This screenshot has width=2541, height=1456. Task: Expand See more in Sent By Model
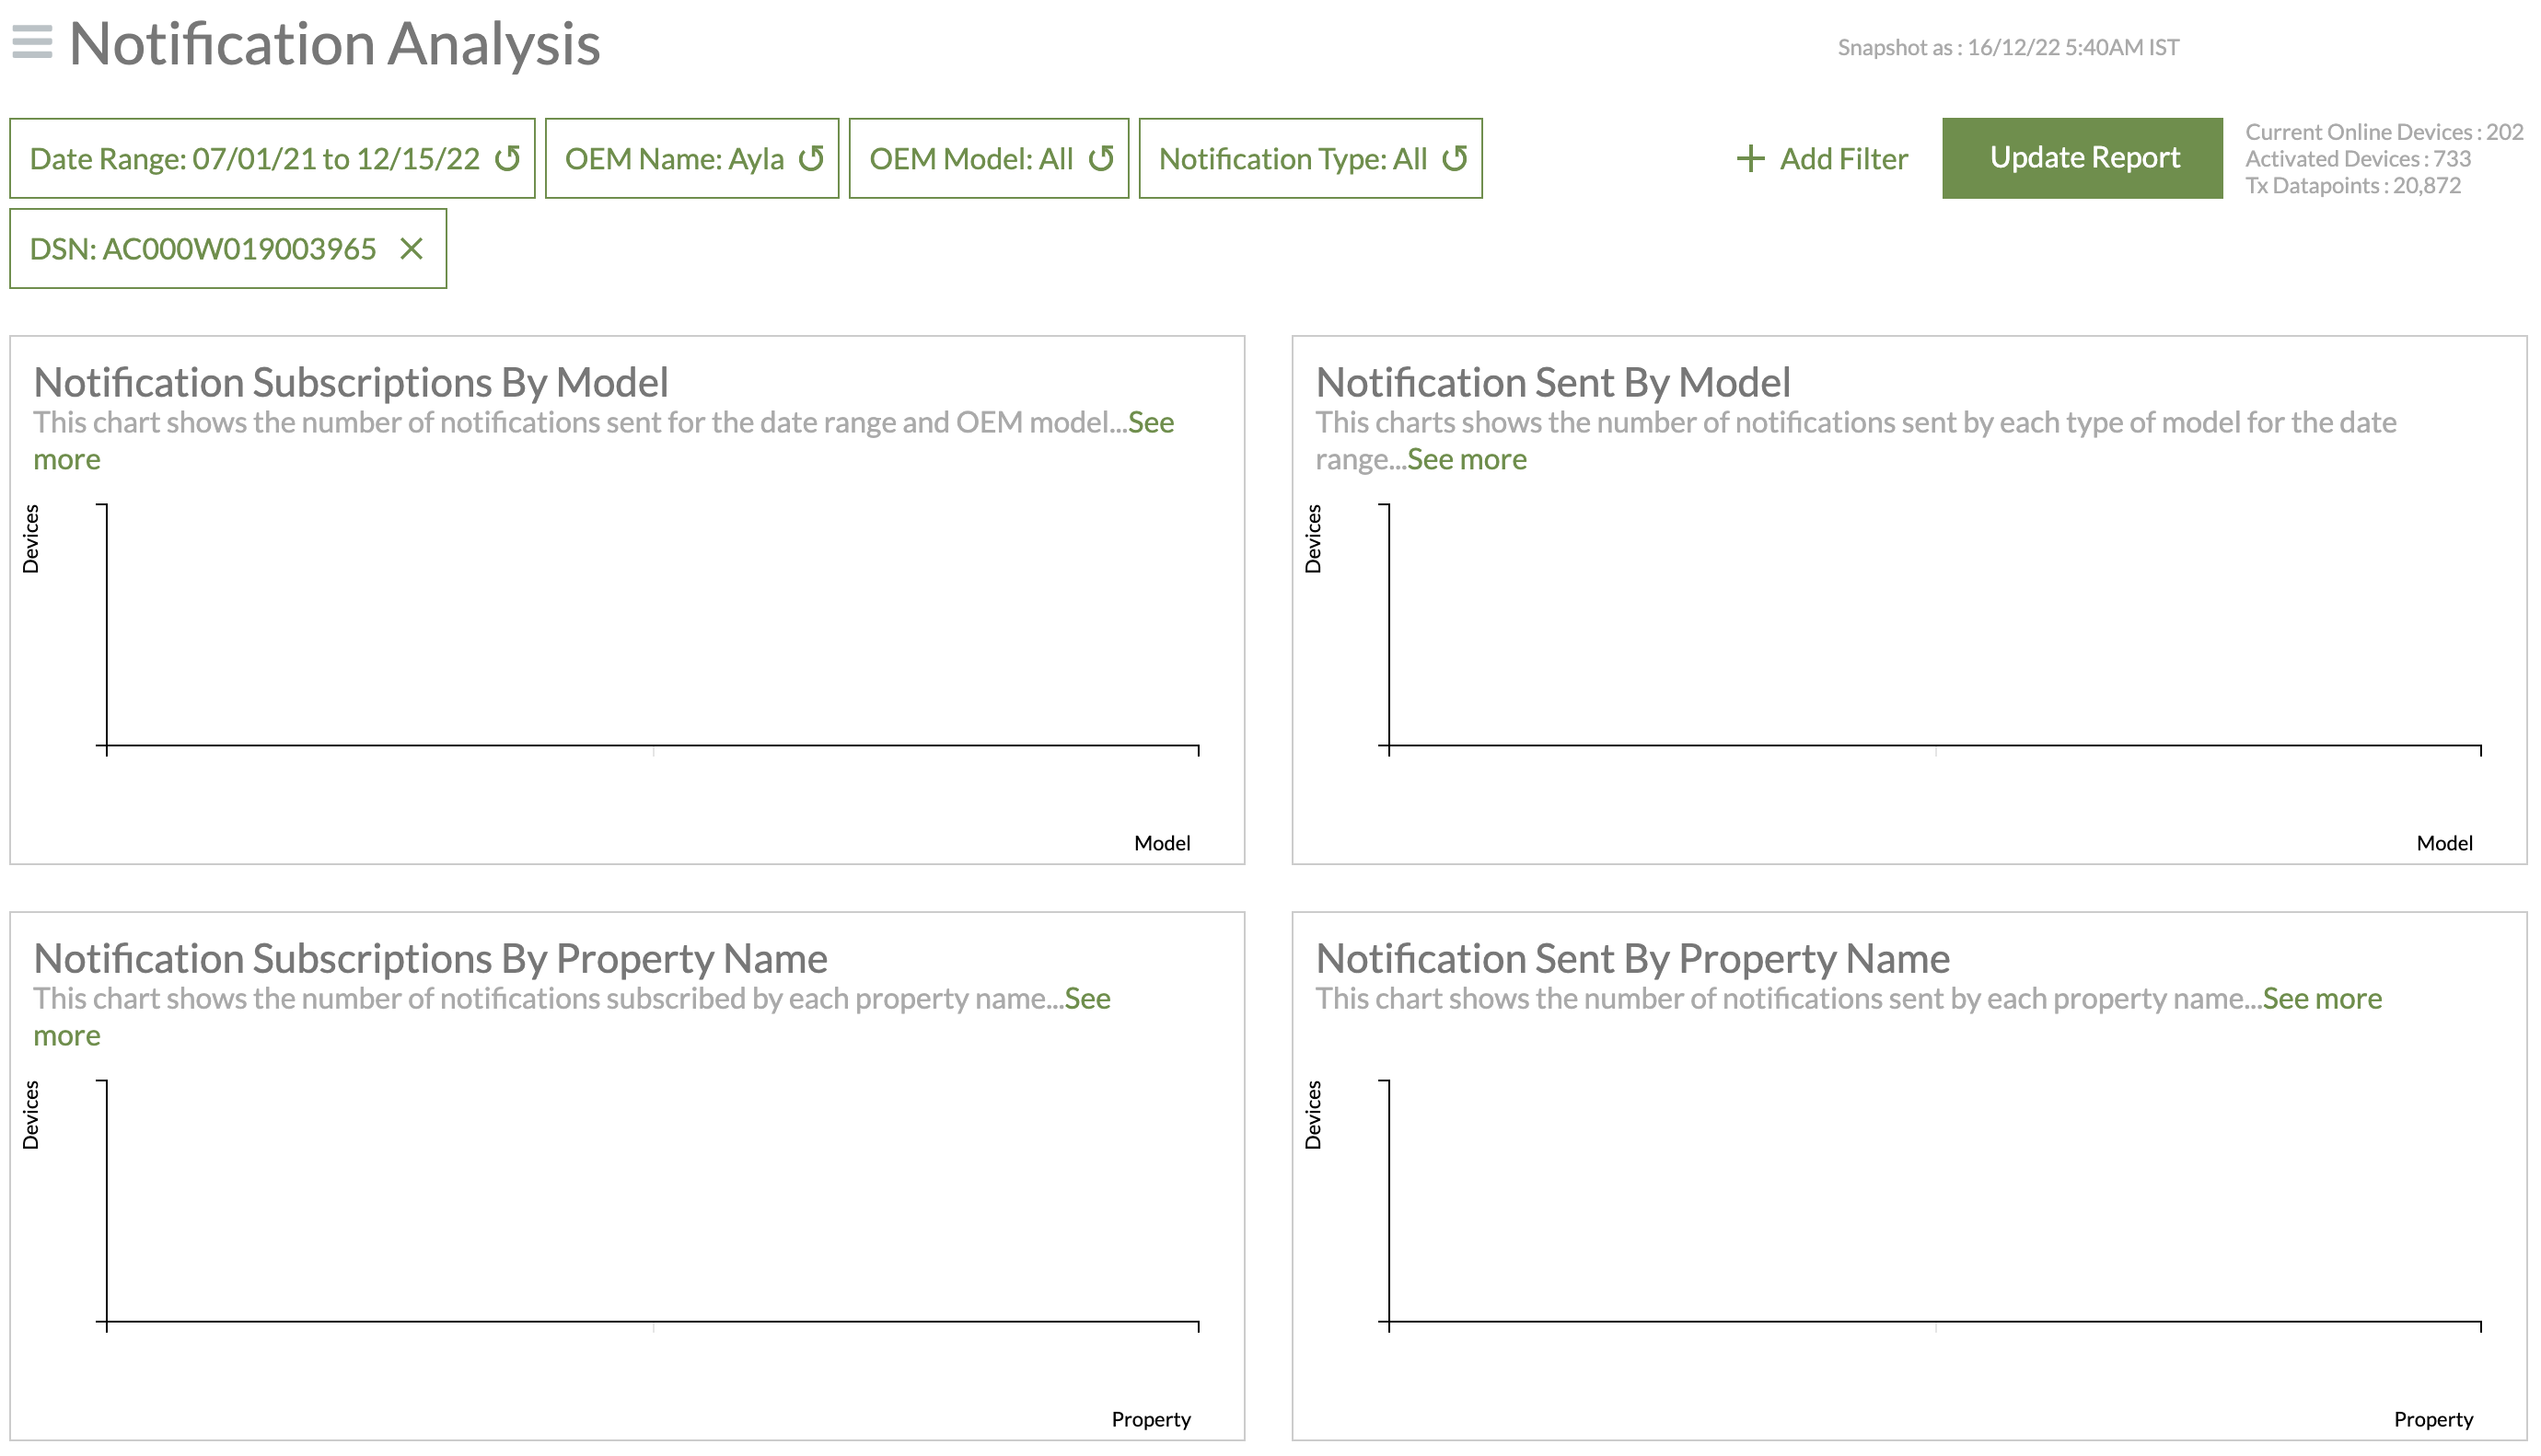point(1466,459)
